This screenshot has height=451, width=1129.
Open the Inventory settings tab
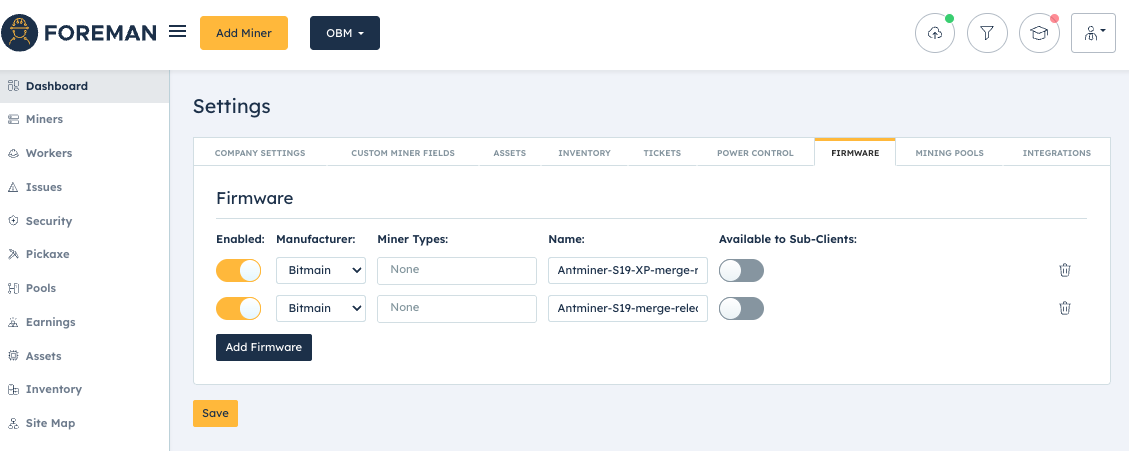point(584,153)
